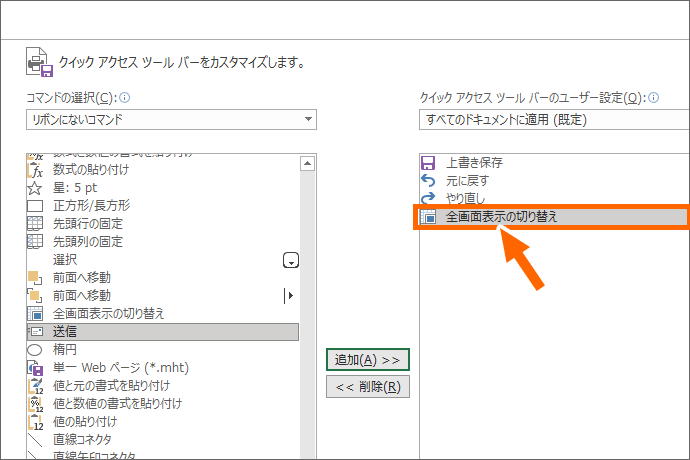Open the すべてのドキュメントに適用 (既定) dropdown
690x460 pixels.
click(x=554, y=120)
